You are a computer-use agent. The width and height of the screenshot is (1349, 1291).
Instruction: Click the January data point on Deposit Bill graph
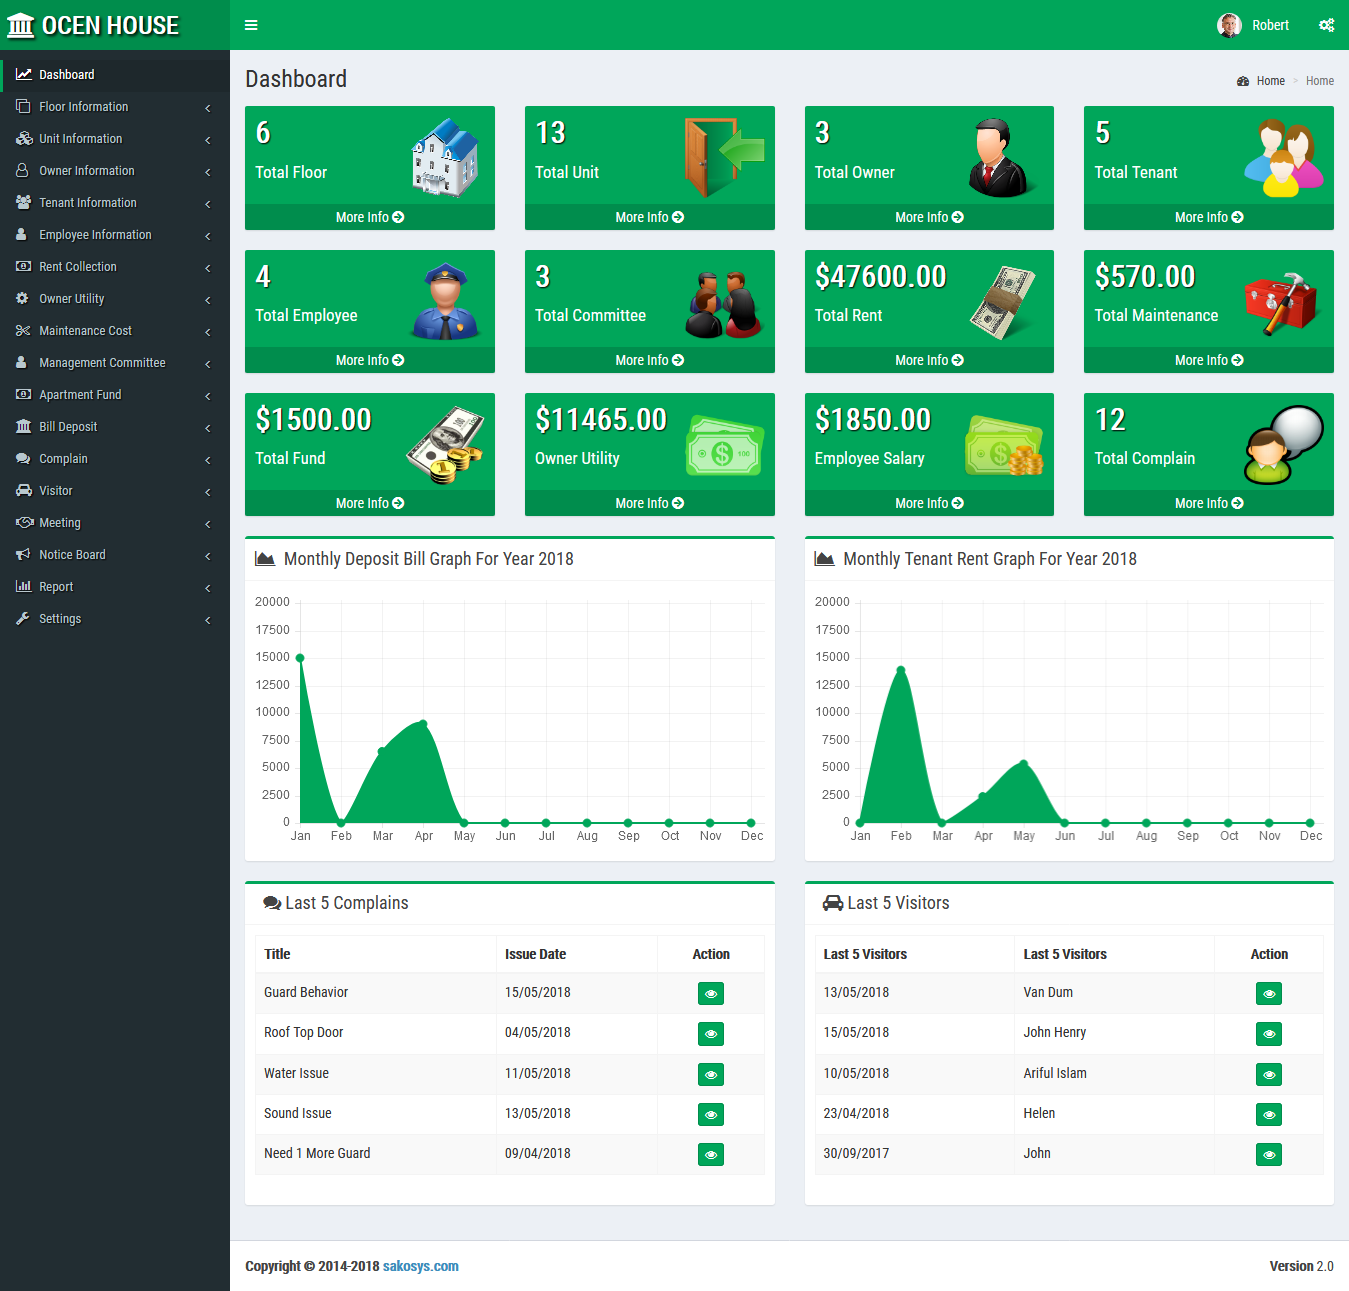(x=300, y=658)
